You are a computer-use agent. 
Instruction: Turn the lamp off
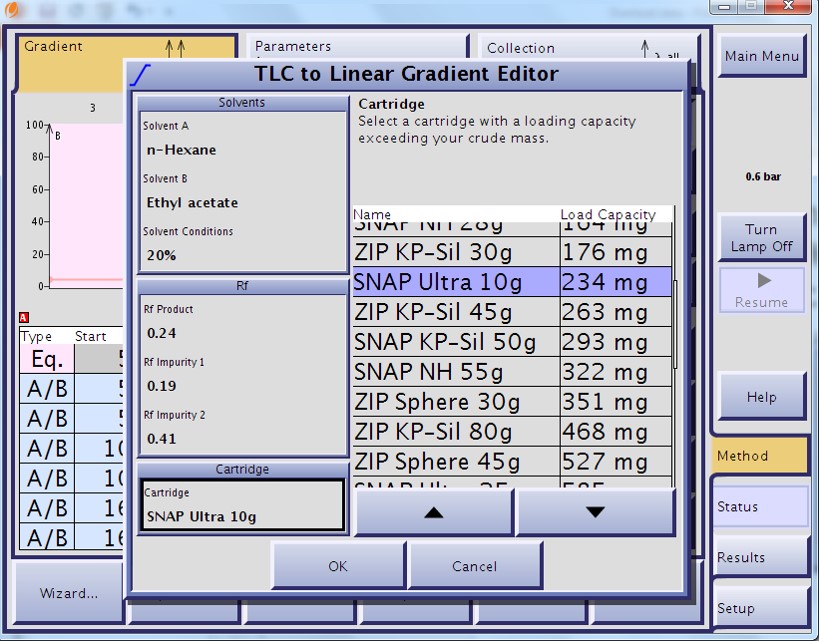pyautogui.click(x=762, y=238)
